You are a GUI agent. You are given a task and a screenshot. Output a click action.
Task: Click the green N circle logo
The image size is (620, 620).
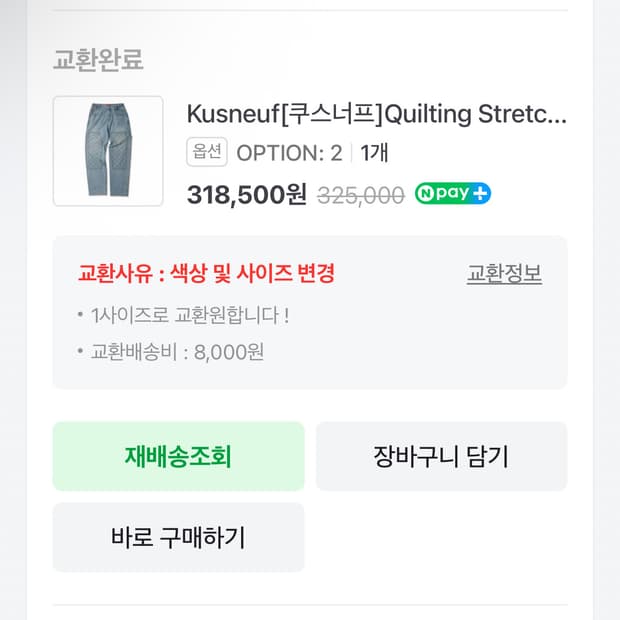427,194
